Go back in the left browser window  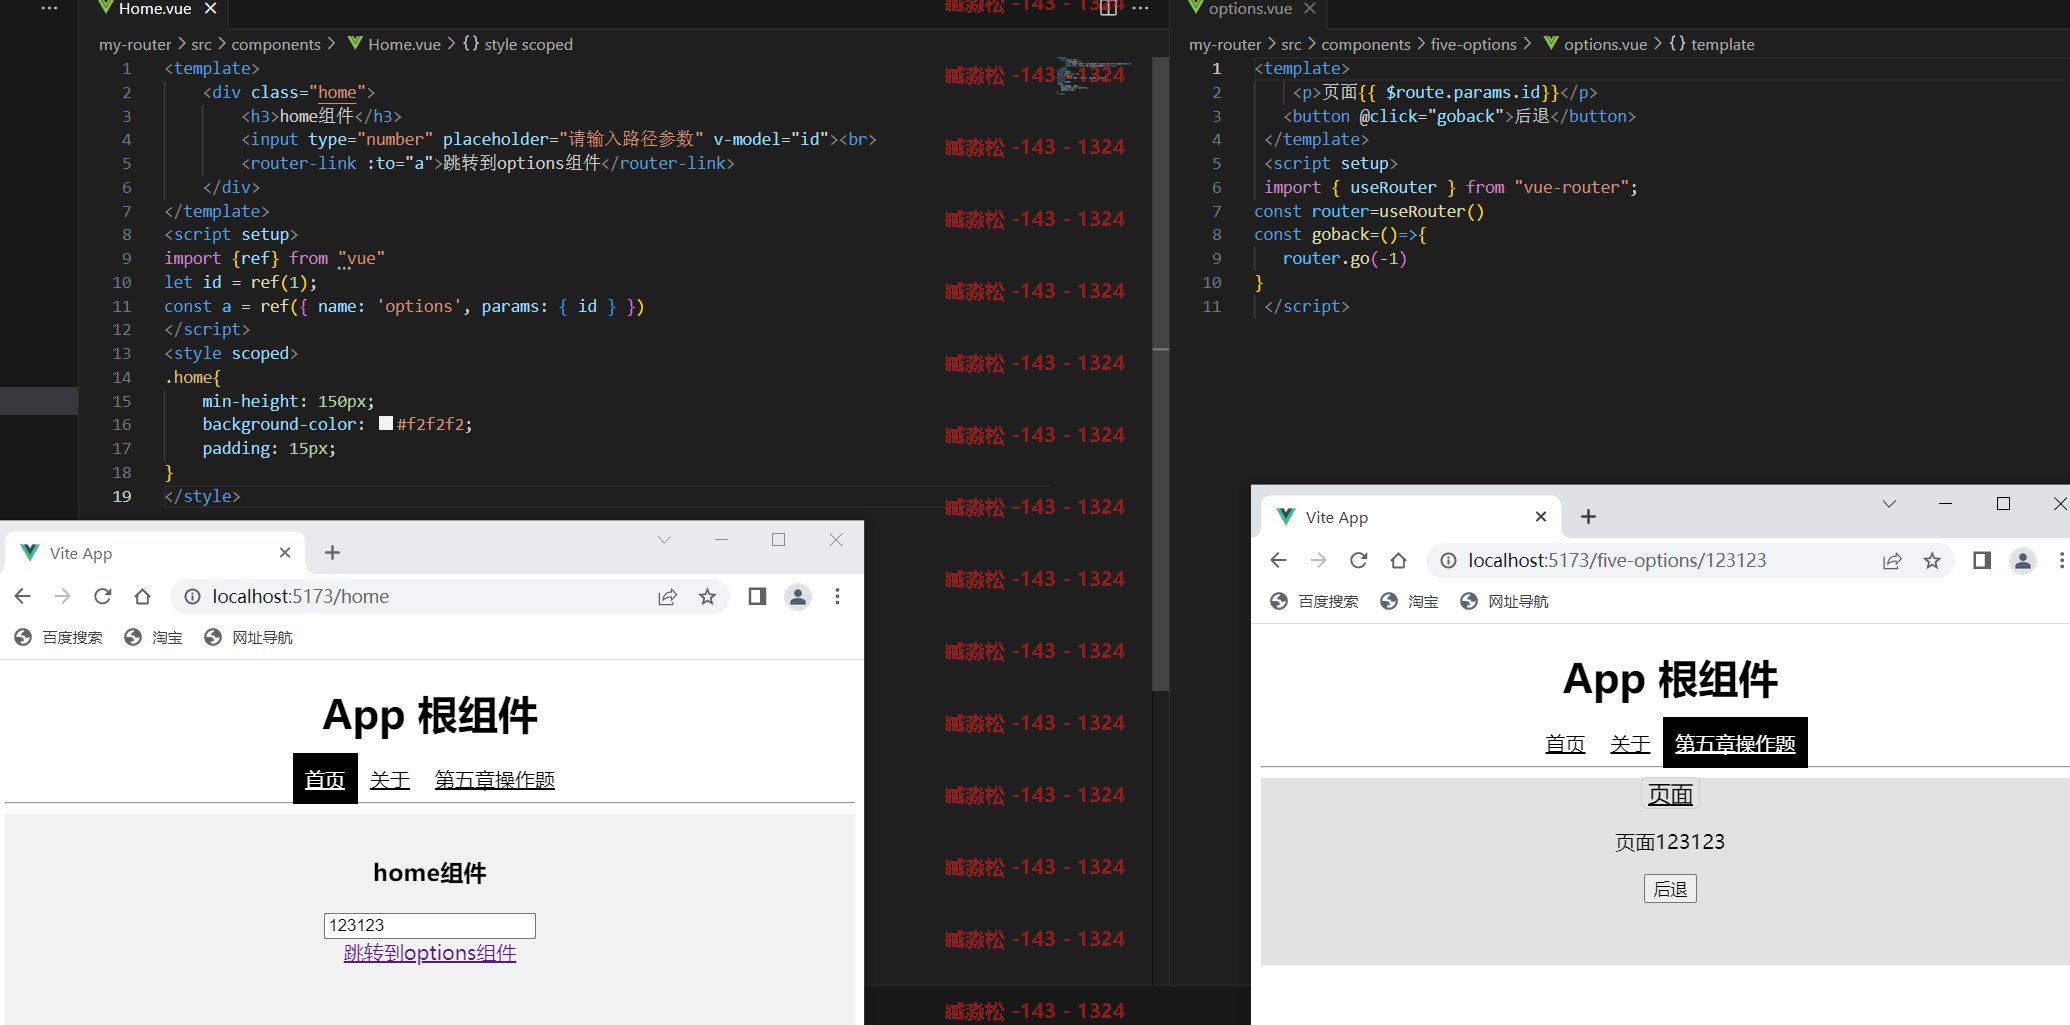tap(23, 597)
